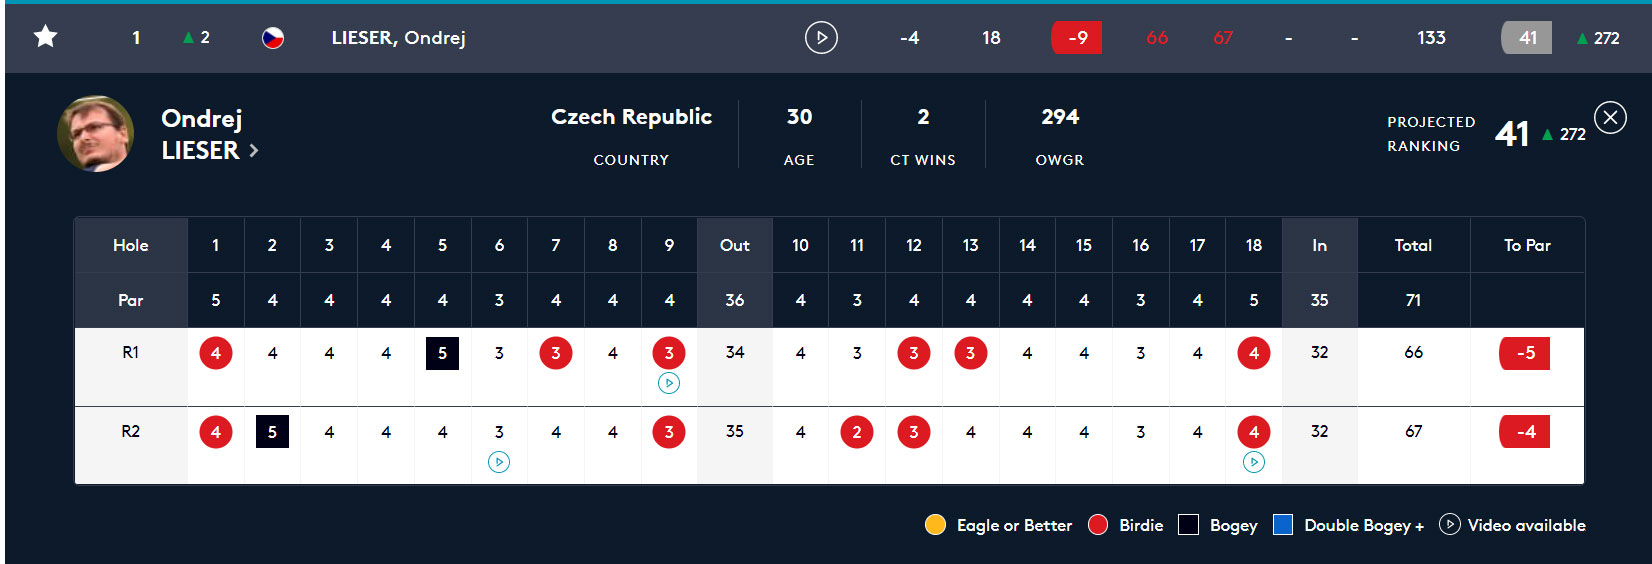The height and width of the screenshot is (564, 1652).
Task: Play R2 hole 6 video
Action: pyautogui.click(x=499, y=462)
